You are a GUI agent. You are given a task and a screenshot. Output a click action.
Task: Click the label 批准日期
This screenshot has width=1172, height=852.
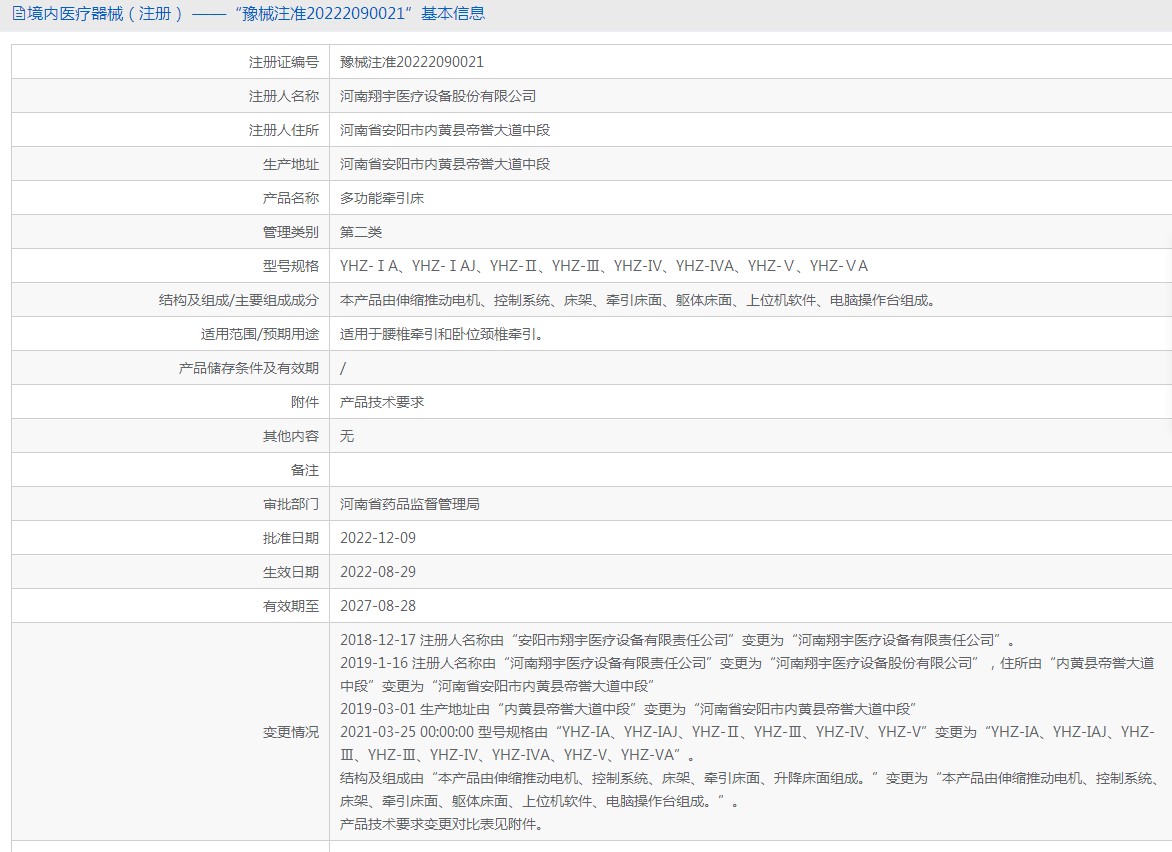point(291,538)
